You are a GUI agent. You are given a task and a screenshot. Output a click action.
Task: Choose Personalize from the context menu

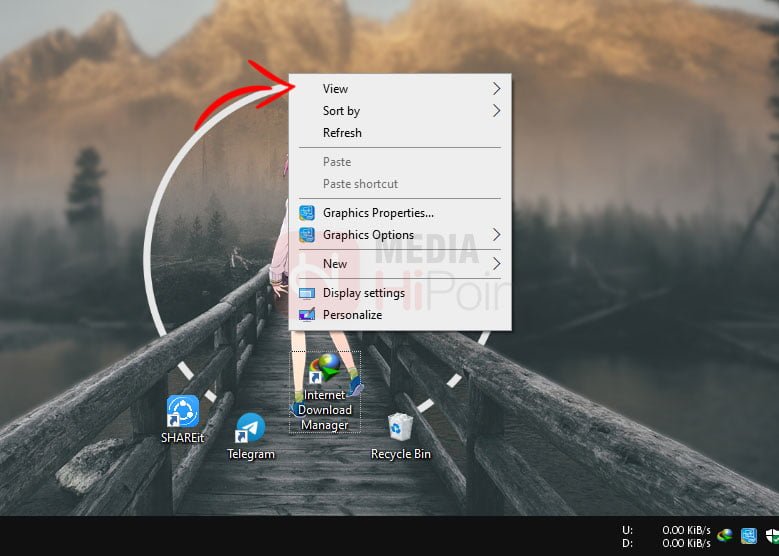click(400, 315)
